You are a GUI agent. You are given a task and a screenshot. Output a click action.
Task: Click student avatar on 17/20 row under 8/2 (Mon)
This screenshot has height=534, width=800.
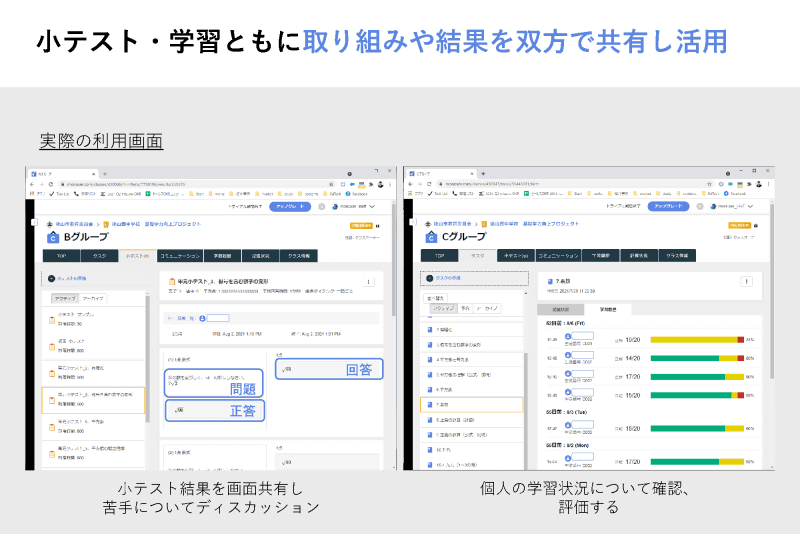(x=567, y=459)
